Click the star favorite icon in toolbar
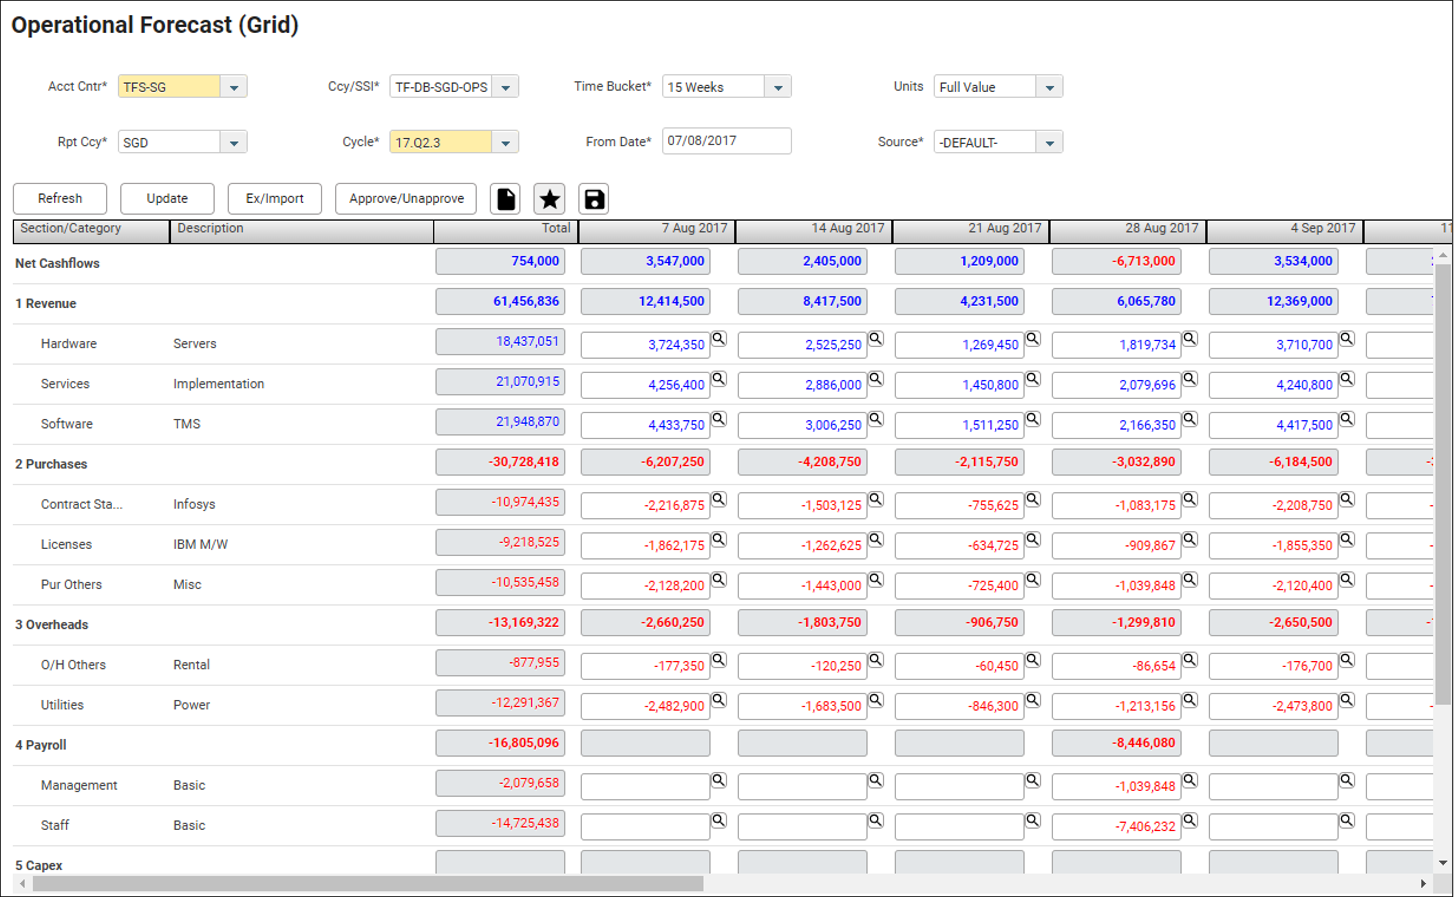 click(549, 199)
